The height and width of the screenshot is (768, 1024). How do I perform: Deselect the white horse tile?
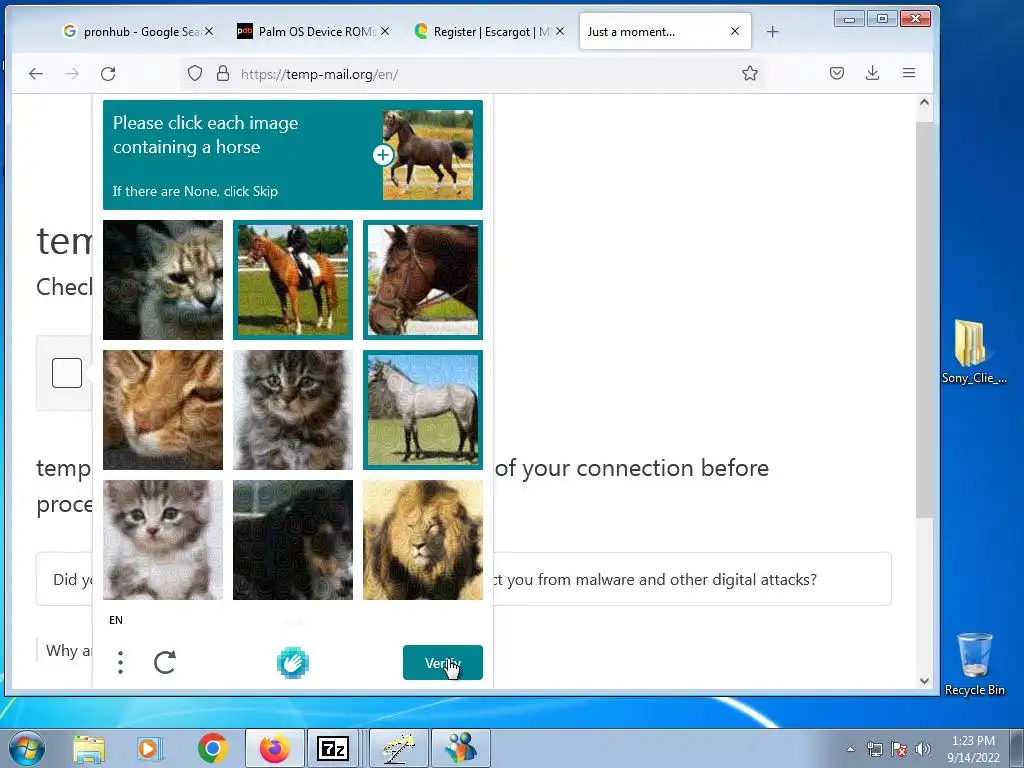coord(423,409)
